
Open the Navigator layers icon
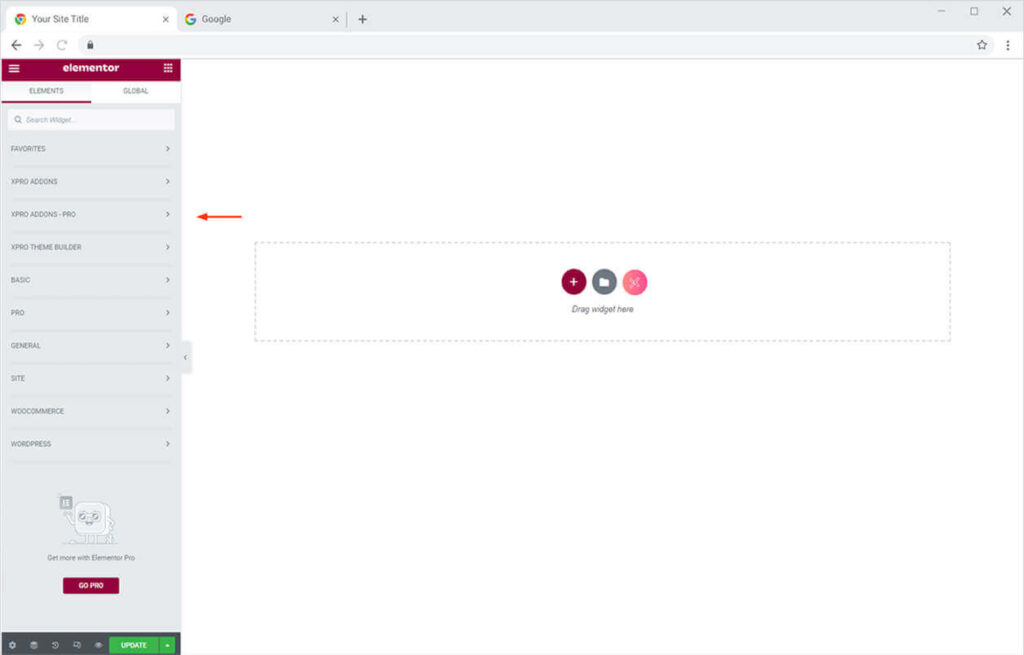point(34,645)
